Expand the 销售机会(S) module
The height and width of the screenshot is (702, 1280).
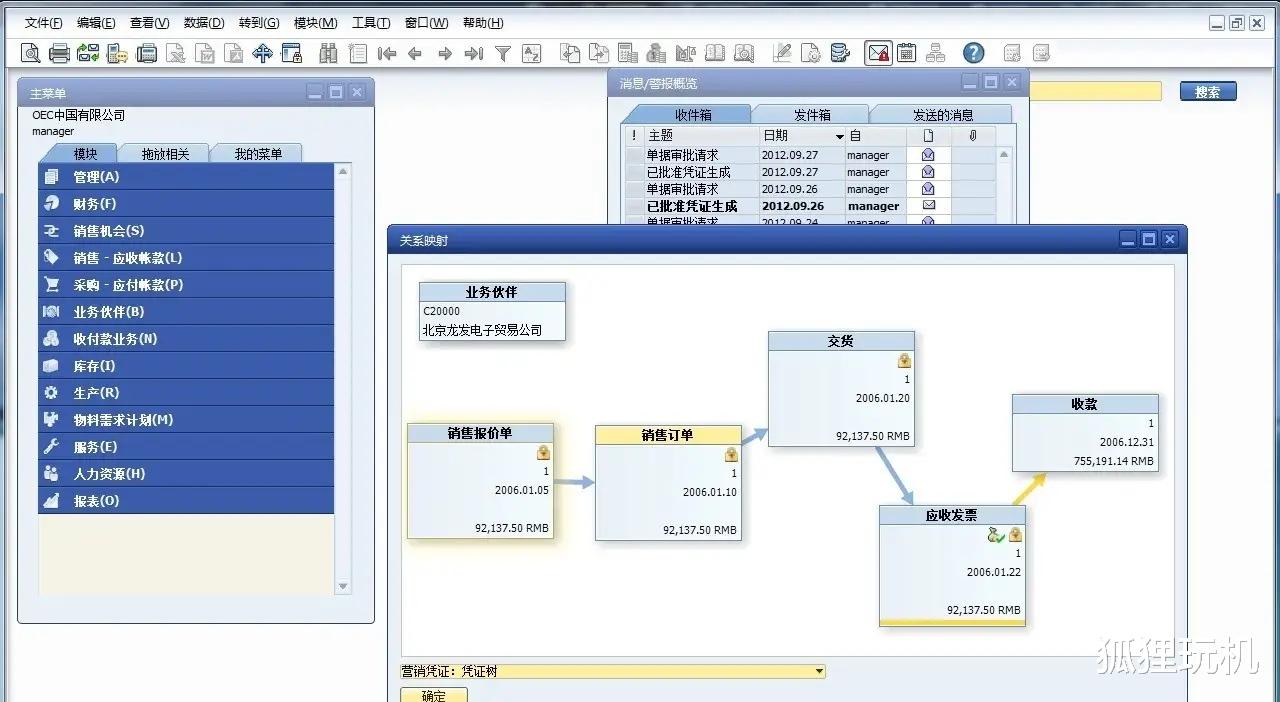click(186, 231)
